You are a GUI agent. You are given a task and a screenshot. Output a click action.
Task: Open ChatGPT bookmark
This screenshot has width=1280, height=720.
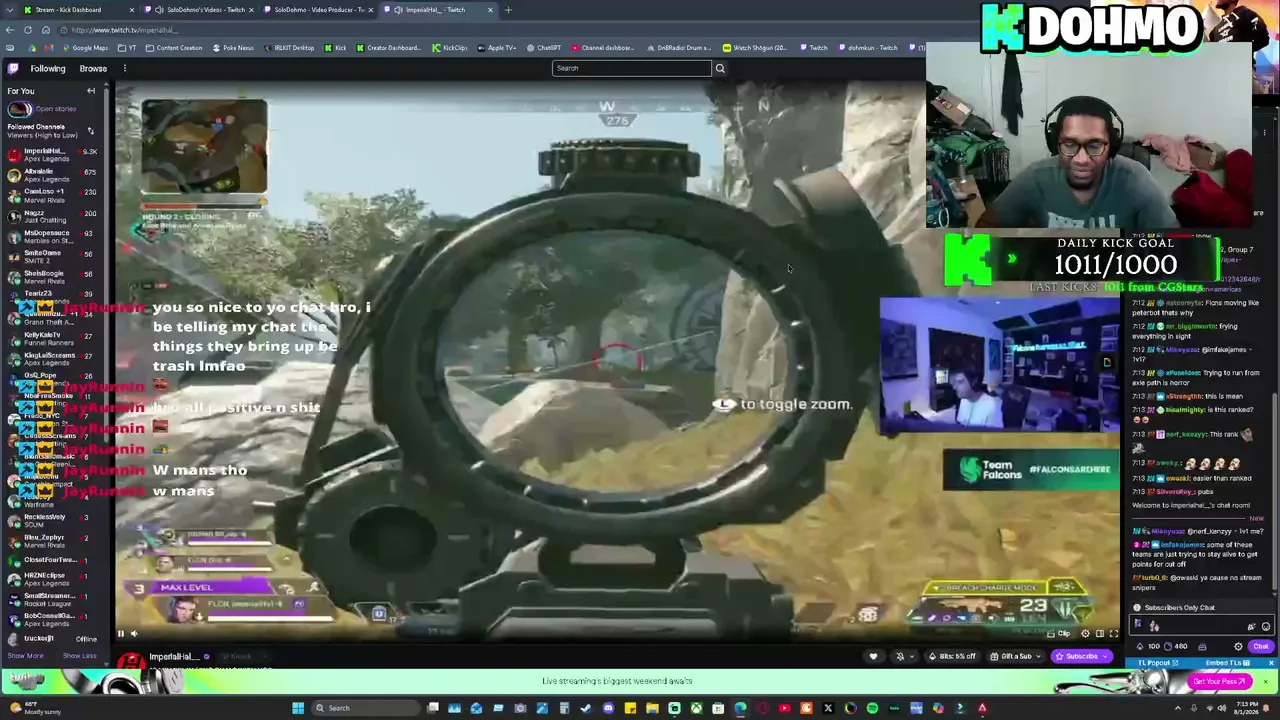tap(543, 48)
